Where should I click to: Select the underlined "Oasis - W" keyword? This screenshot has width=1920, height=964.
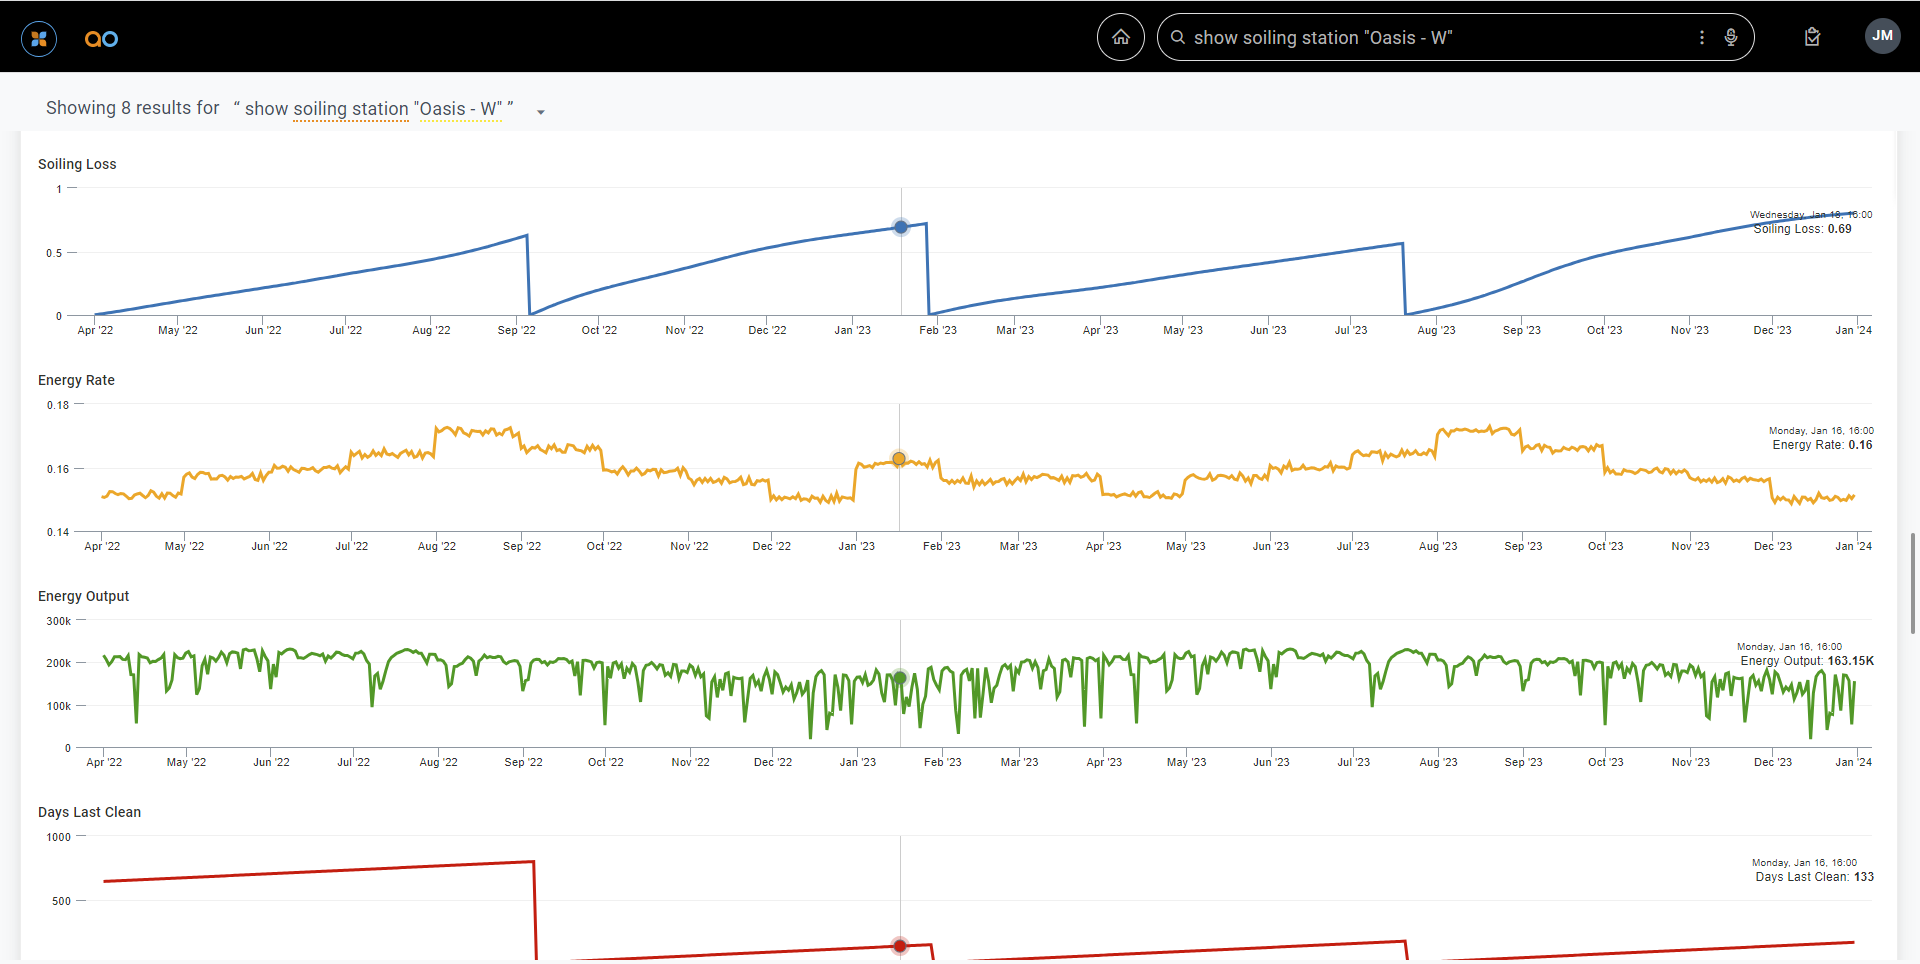[460, 109]
